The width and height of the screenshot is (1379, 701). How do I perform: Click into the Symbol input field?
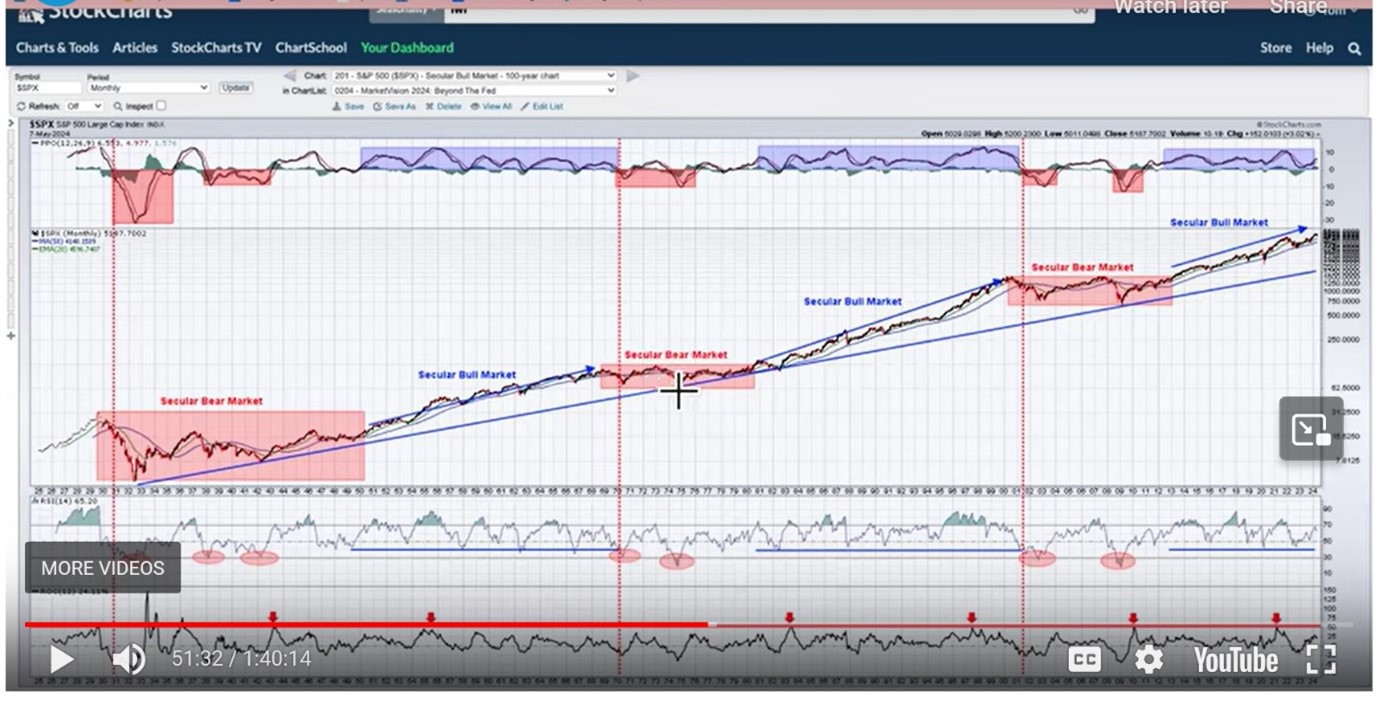pyautogui.click(x=48, y=88)
